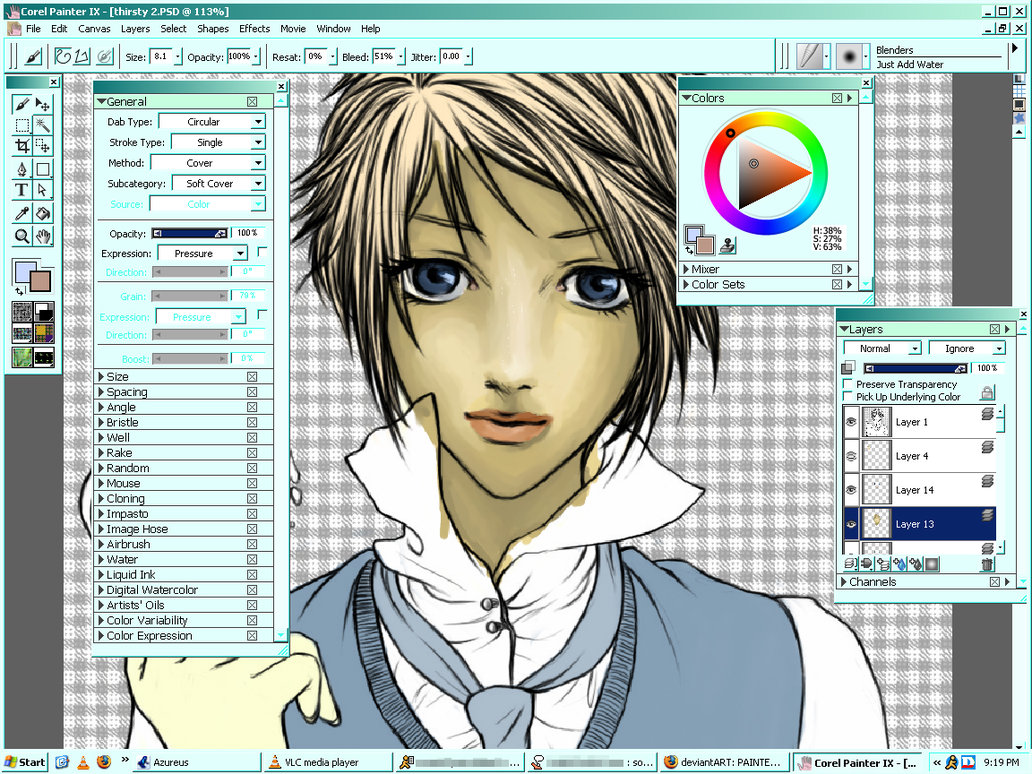Screen dimensions: 1032x774
Task: Open the paper selector in the toolbox
Action: coord(22,312)
